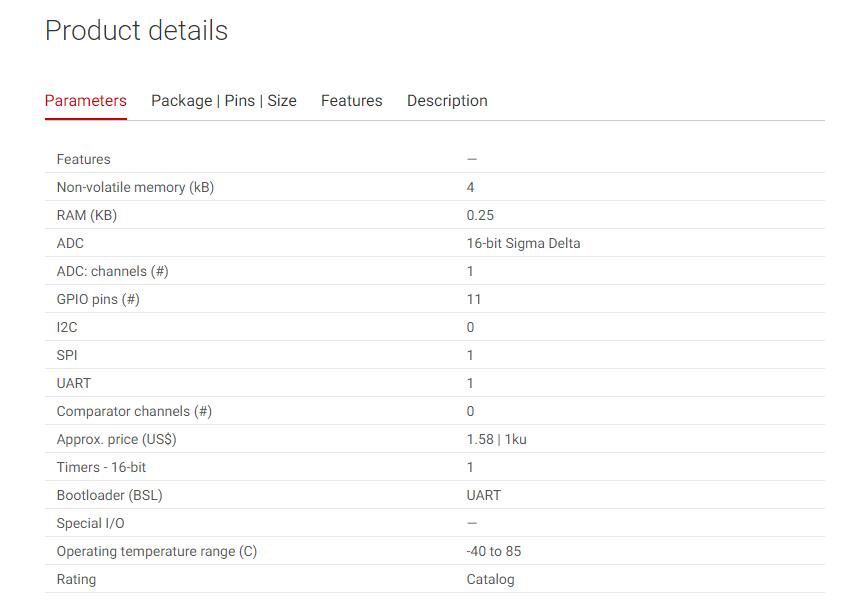
Task: Click the Product details heading
Action: point(137,30)
